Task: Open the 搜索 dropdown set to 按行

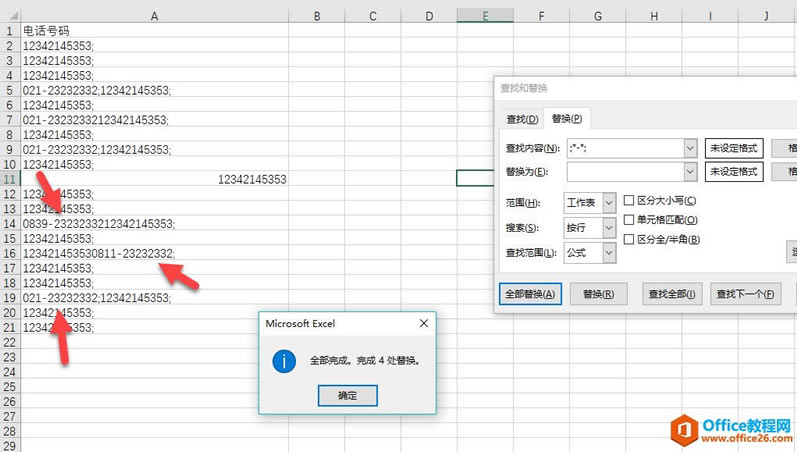Action: coord(609,228)
